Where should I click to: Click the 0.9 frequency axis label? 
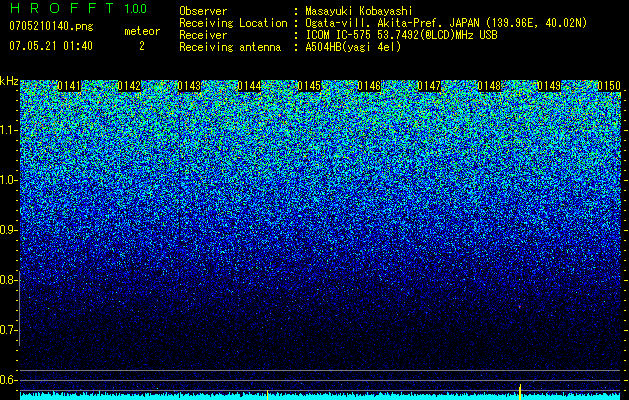[x=7, y=230]
